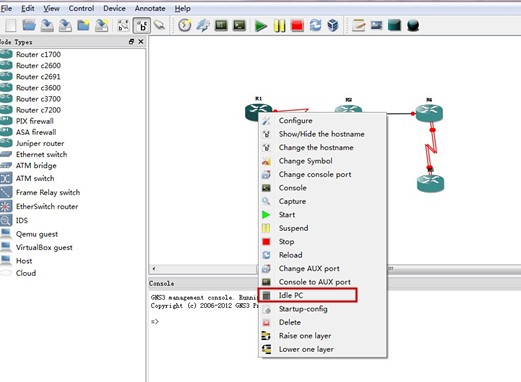The width and height of the screenshot is (521, 382).
Task: Select Lower one layer menu entry
Action: (322, 349)
